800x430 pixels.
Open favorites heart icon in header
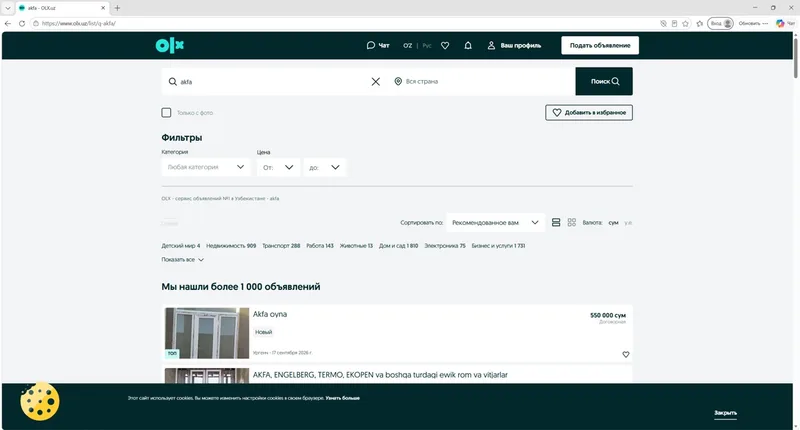(x=445, y=45)
